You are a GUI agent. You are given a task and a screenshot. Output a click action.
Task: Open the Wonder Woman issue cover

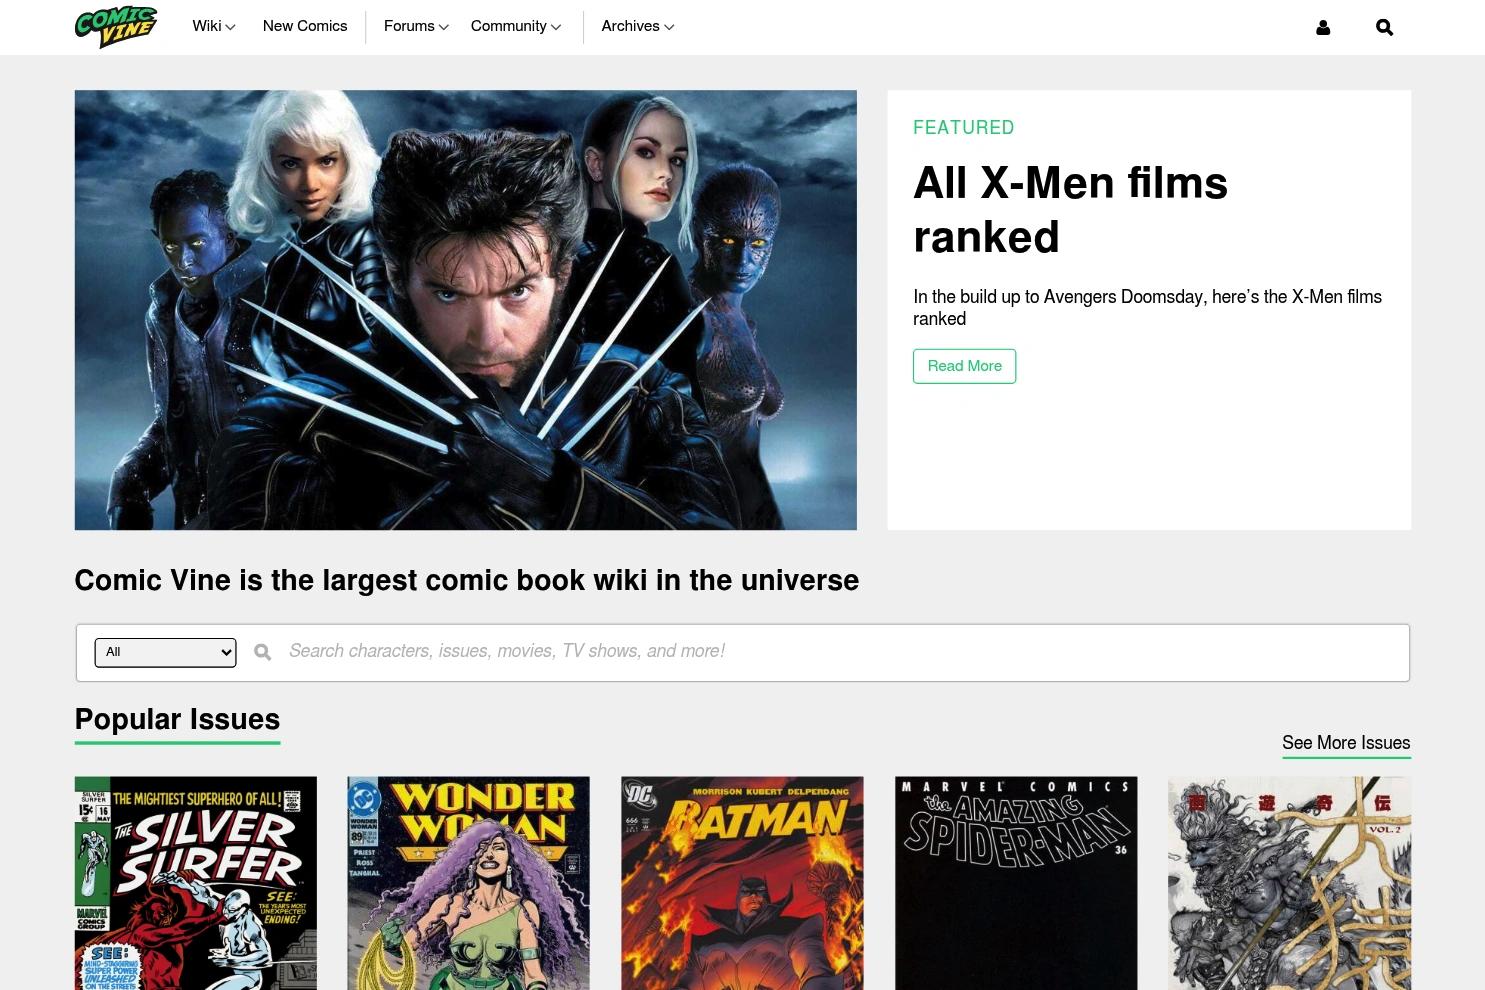click(469, 883)
